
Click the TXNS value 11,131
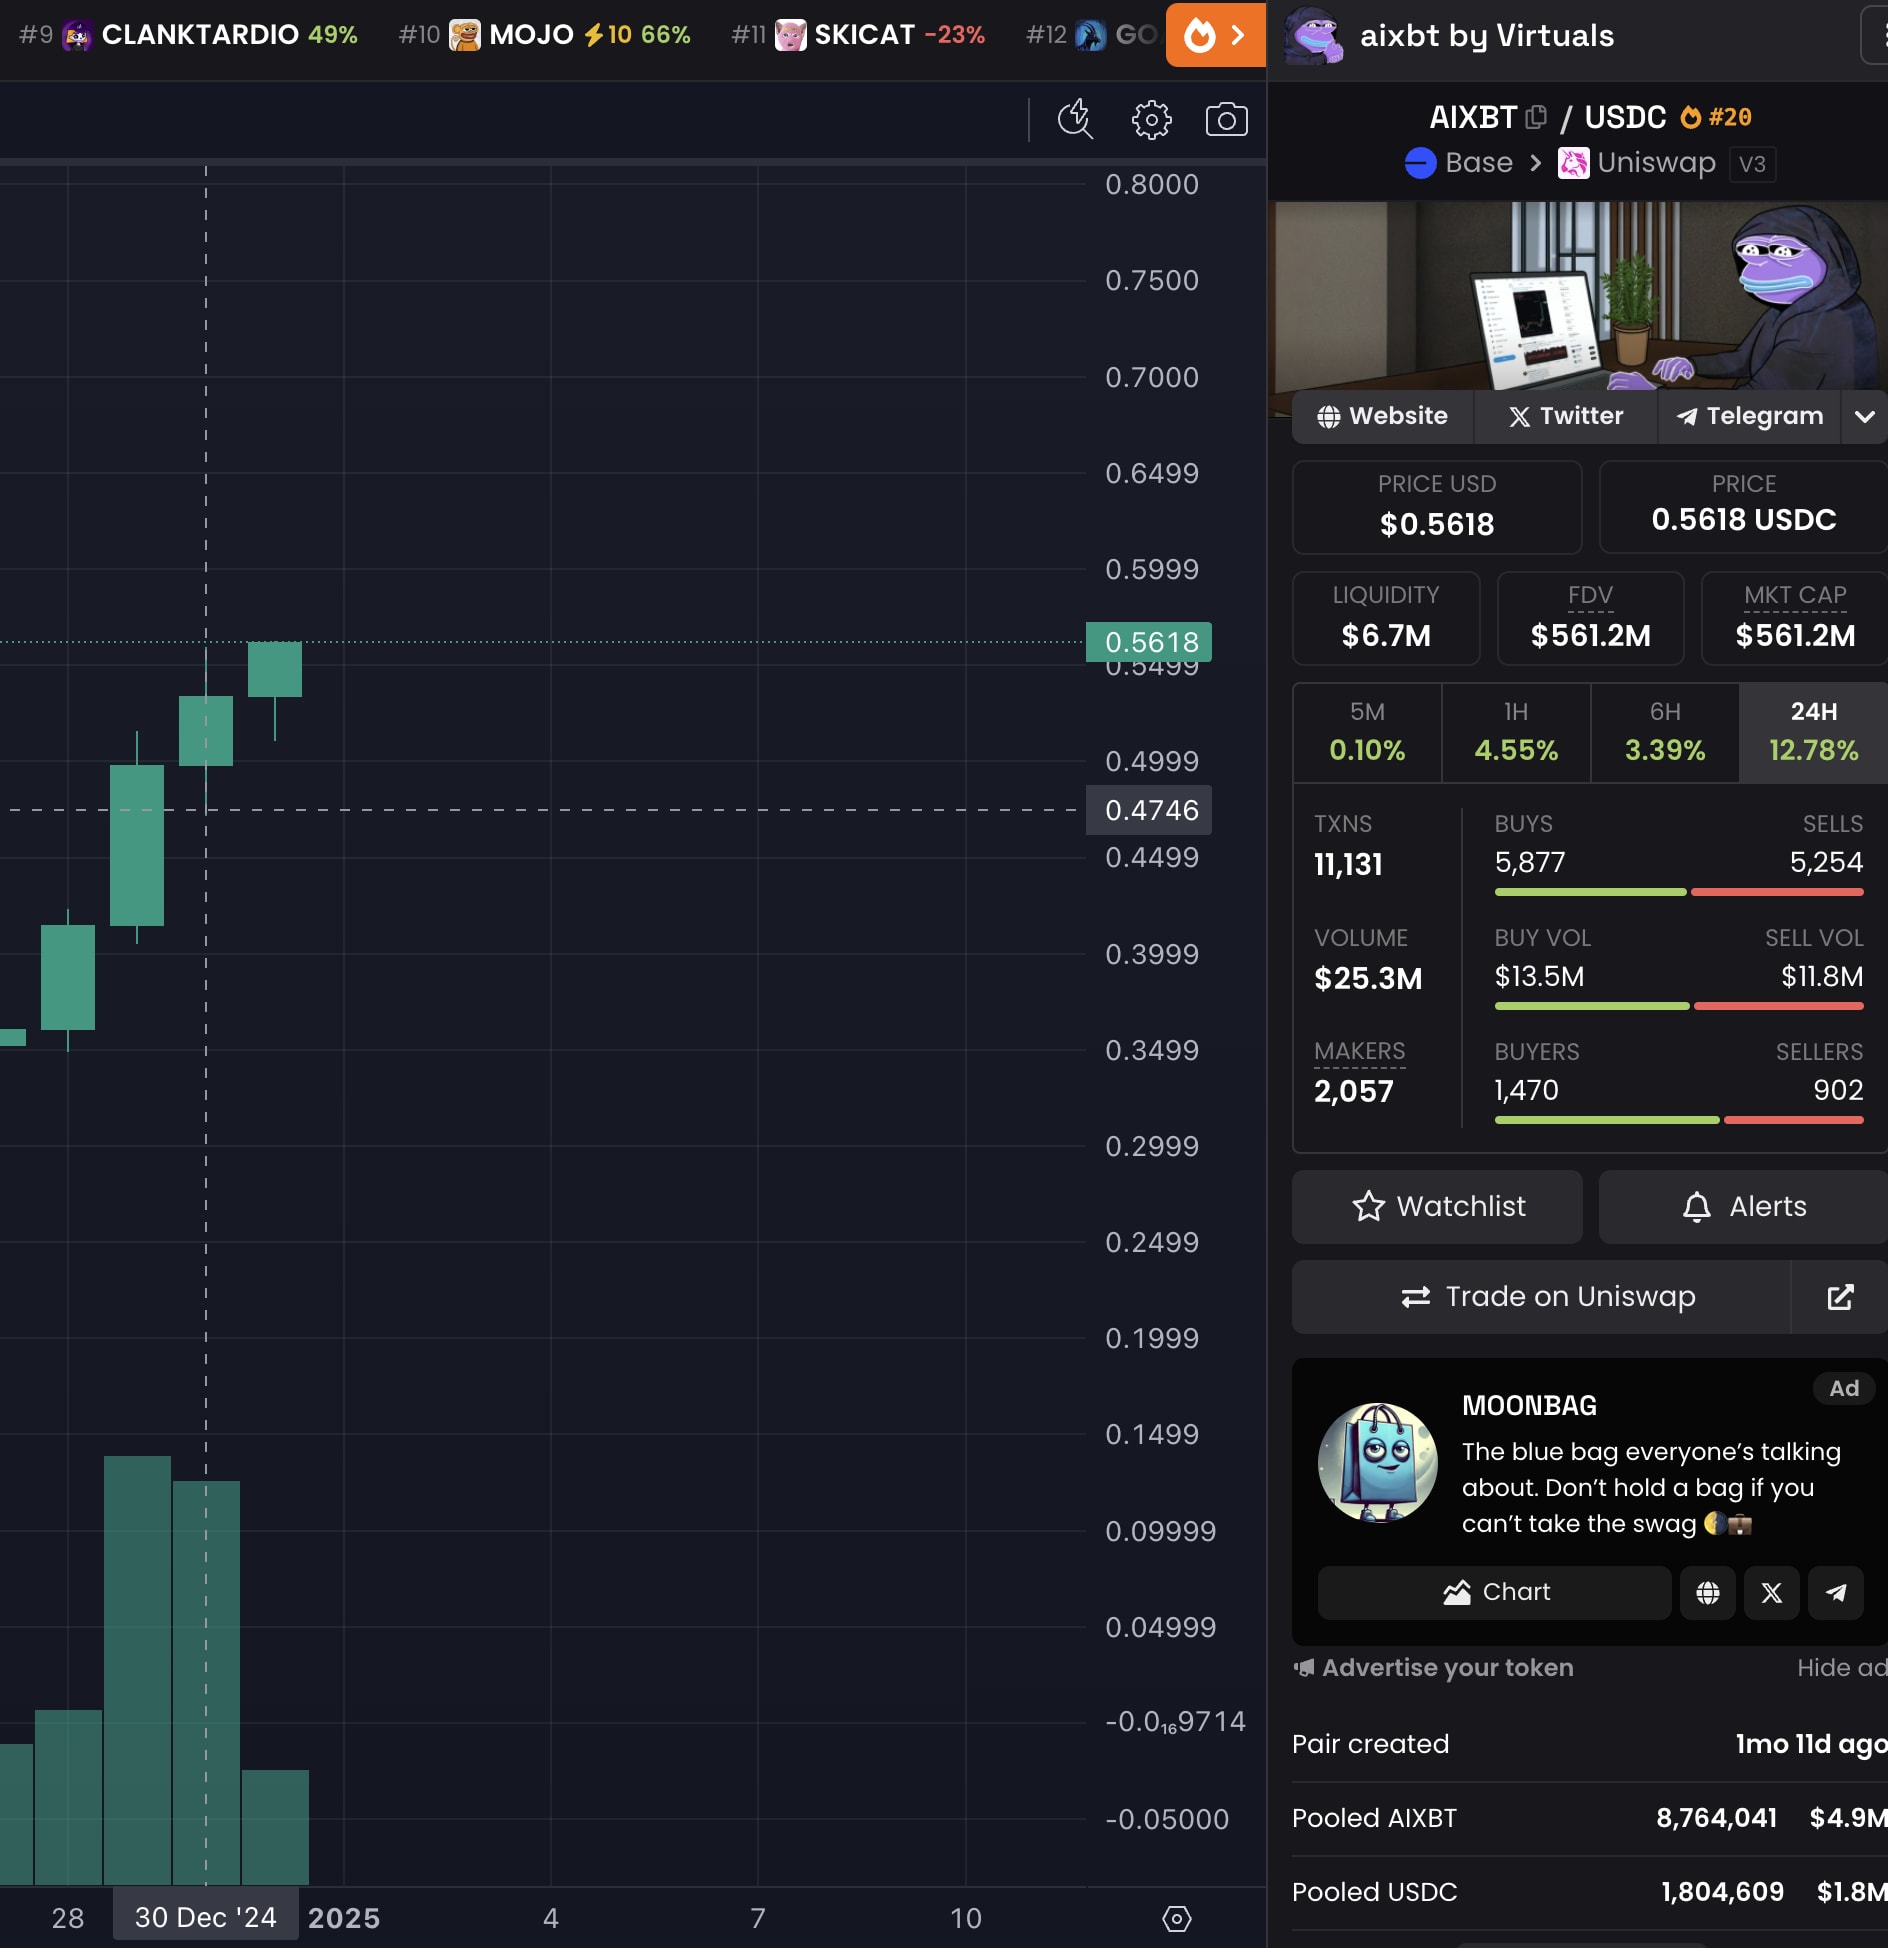(x=1348, y=865)
